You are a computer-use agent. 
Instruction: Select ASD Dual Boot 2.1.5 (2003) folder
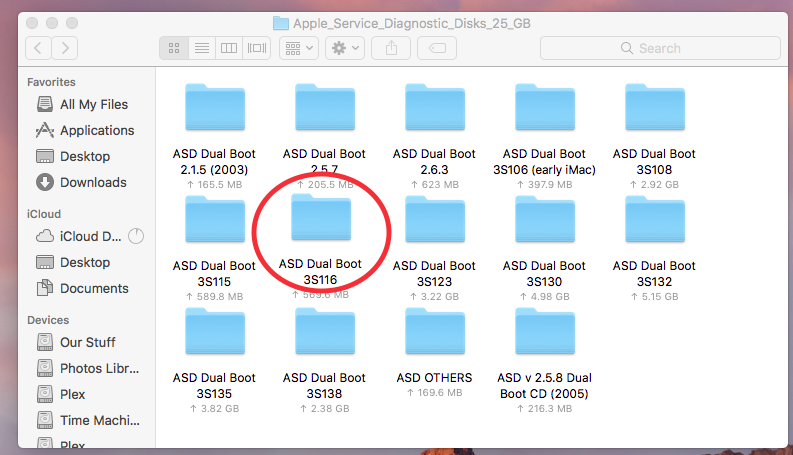point(214,108)
